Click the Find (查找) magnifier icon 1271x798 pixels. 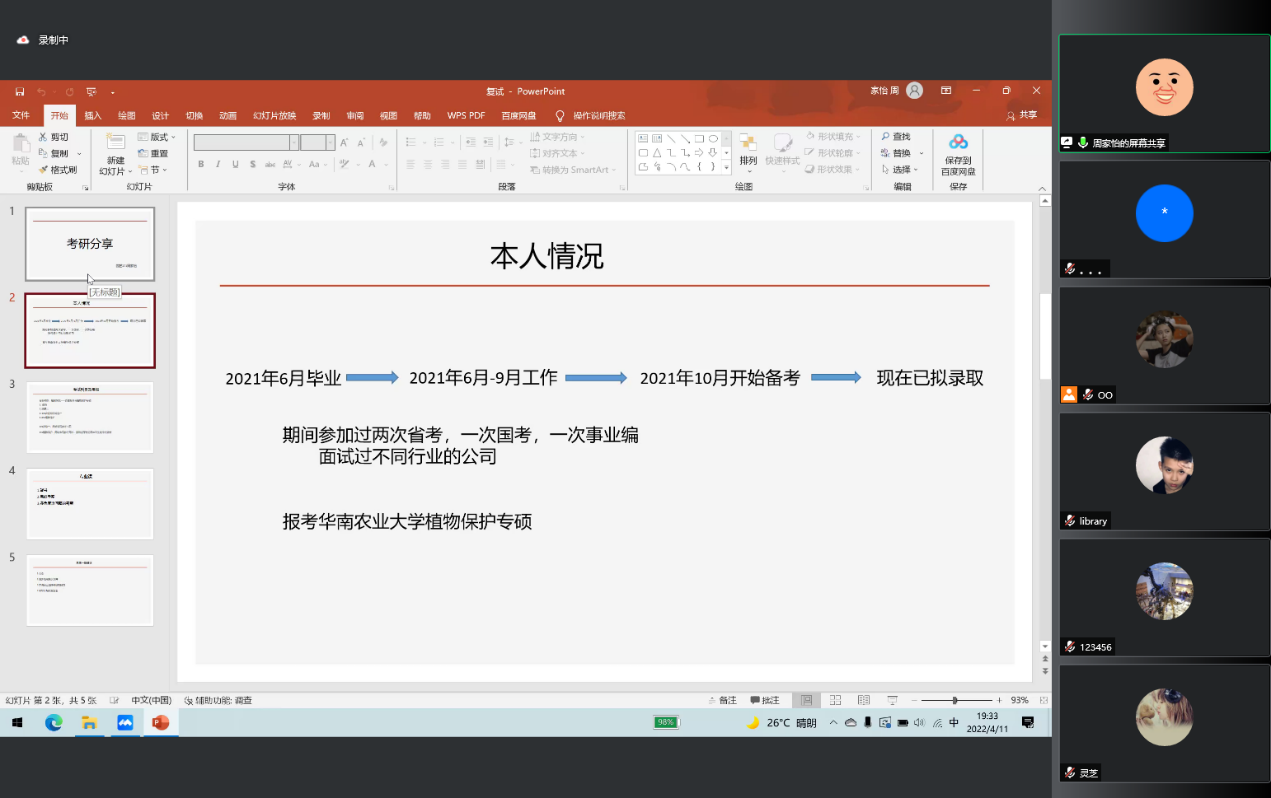[x=886, y=137]
